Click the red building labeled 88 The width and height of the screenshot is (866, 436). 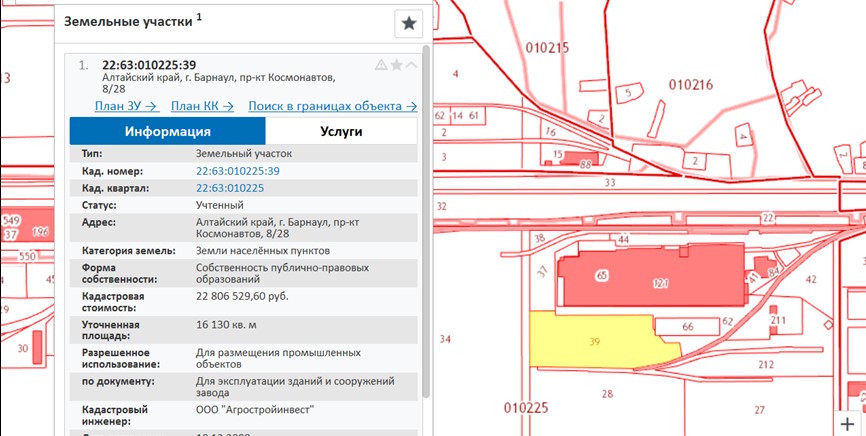(579, 159)
